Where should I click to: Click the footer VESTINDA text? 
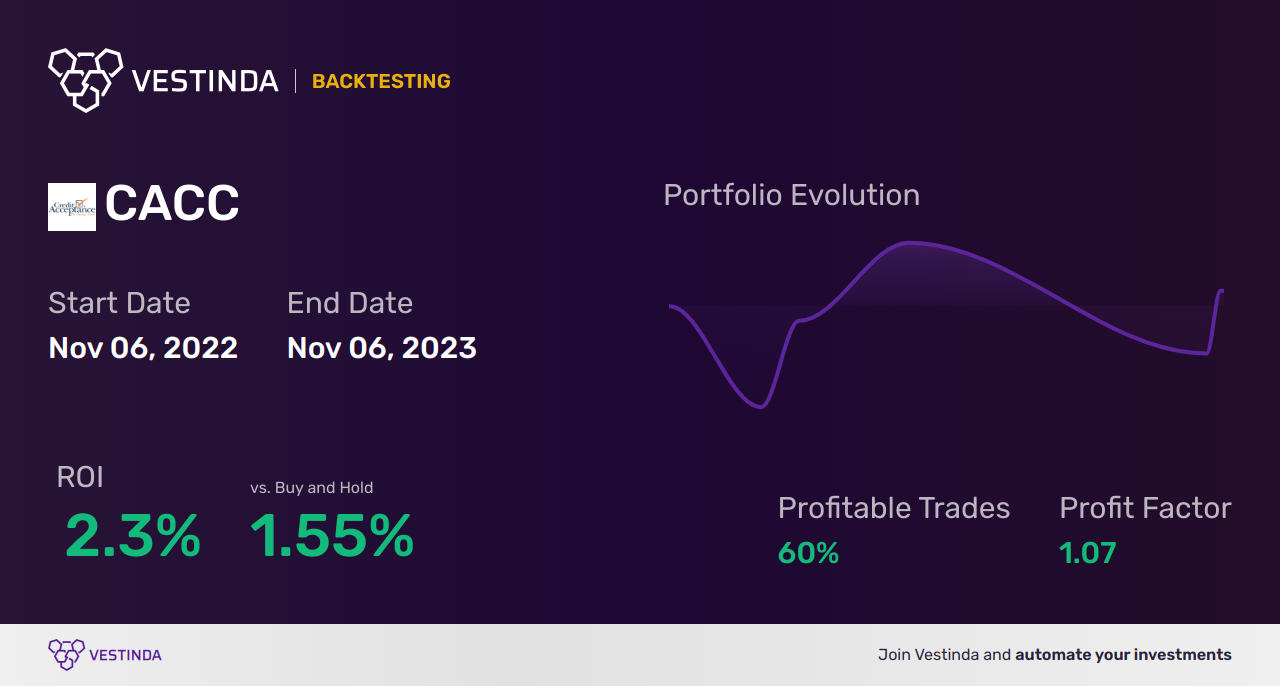coord(125,655)
